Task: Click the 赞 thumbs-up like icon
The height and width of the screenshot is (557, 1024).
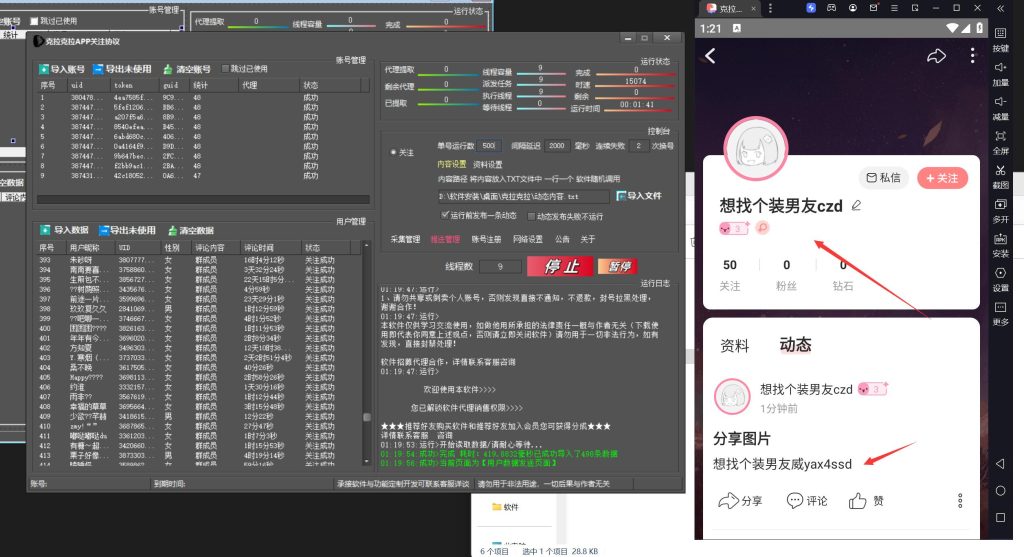Action: coord(858,501)
